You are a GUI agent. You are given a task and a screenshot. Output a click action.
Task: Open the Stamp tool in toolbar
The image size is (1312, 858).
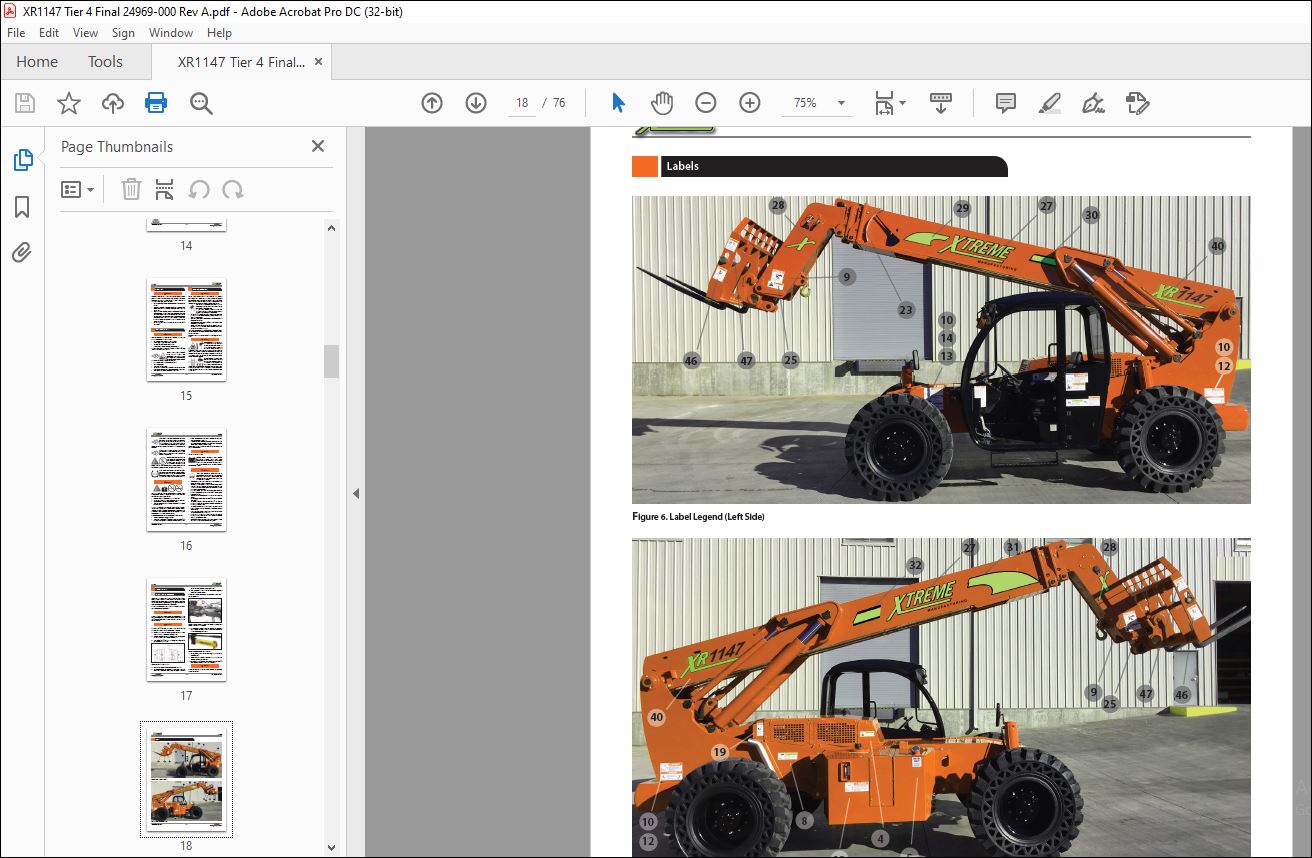coord(1137,103)
